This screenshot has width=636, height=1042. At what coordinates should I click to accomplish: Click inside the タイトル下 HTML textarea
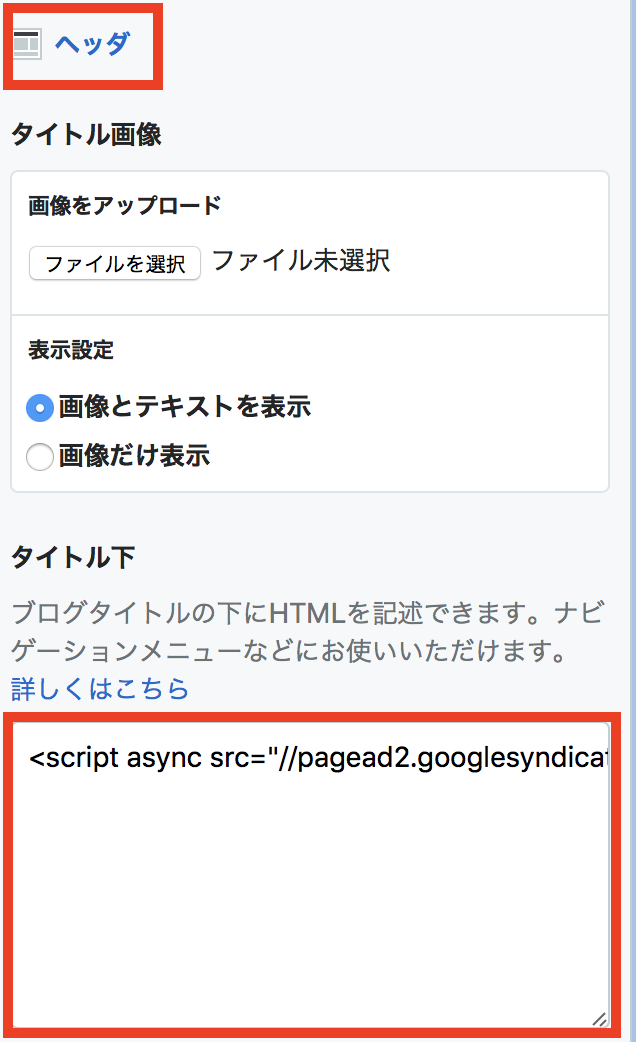(311, 875)
